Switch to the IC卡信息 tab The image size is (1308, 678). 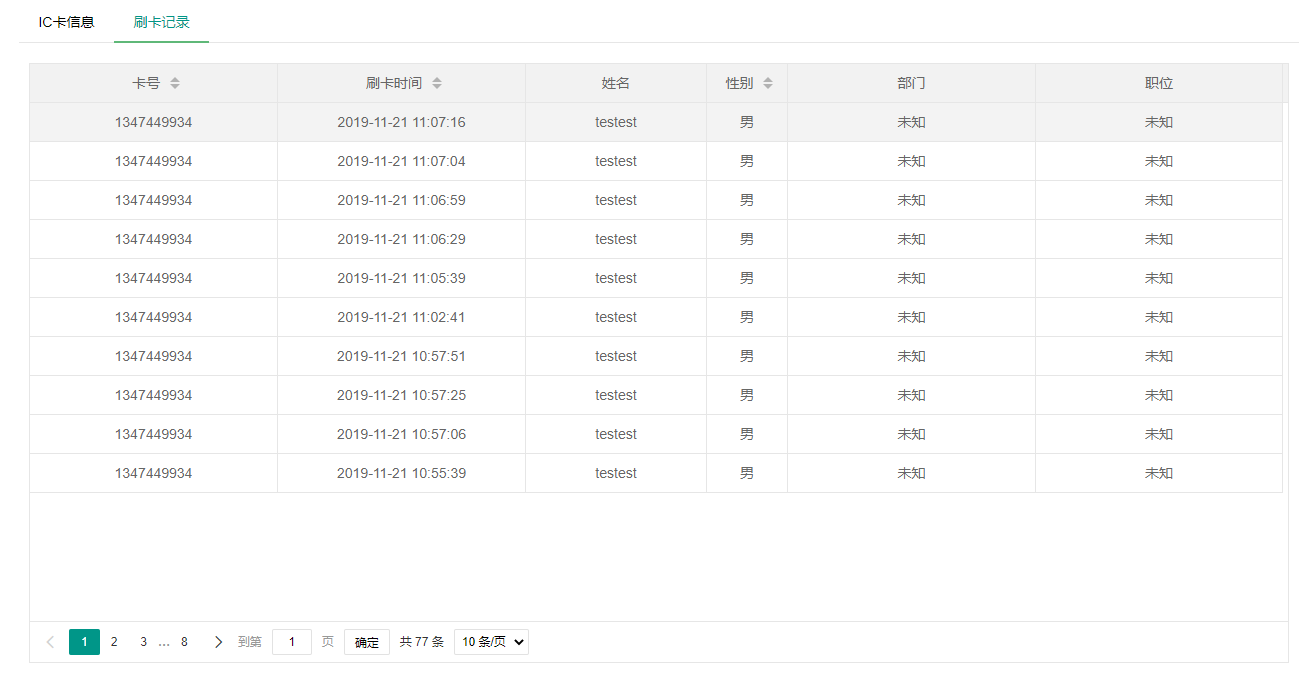point(66,22)
